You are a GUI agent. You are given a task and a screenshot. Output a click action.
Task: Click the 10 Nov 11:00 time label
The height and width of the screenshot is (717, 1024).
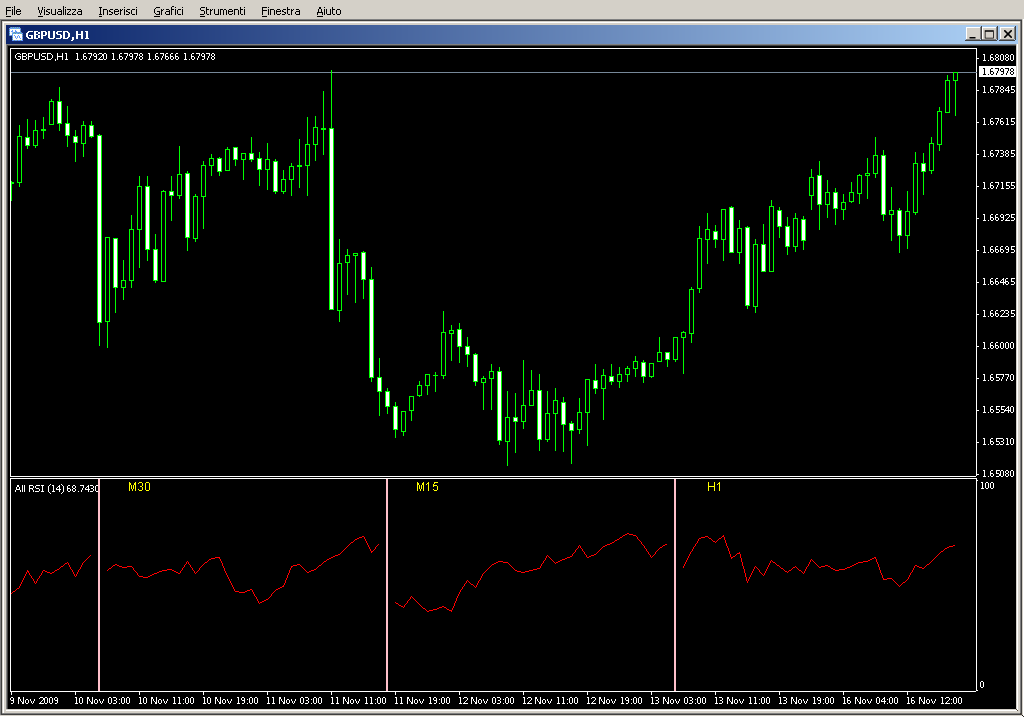[x=166, y=701]
